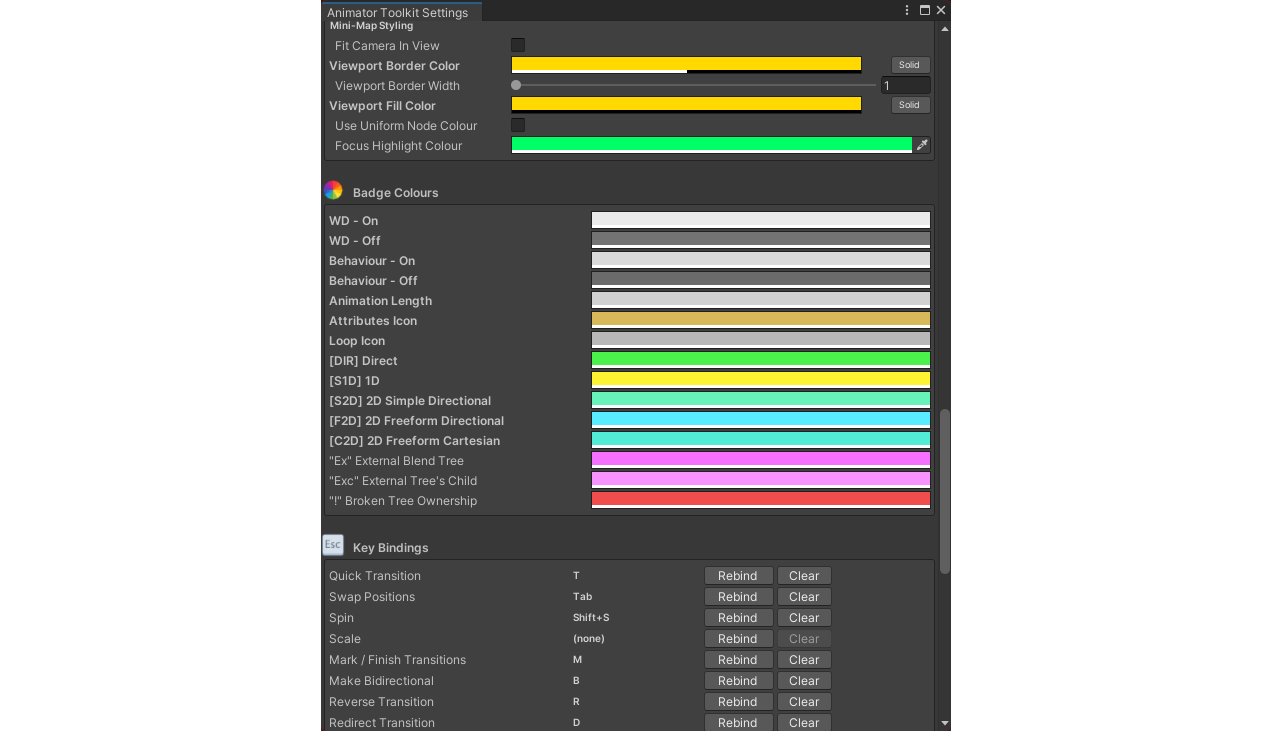The height and width of the screenshot is (731, 1272).
Task: Click the Attributes Icon label
Action: pos(373,321)
